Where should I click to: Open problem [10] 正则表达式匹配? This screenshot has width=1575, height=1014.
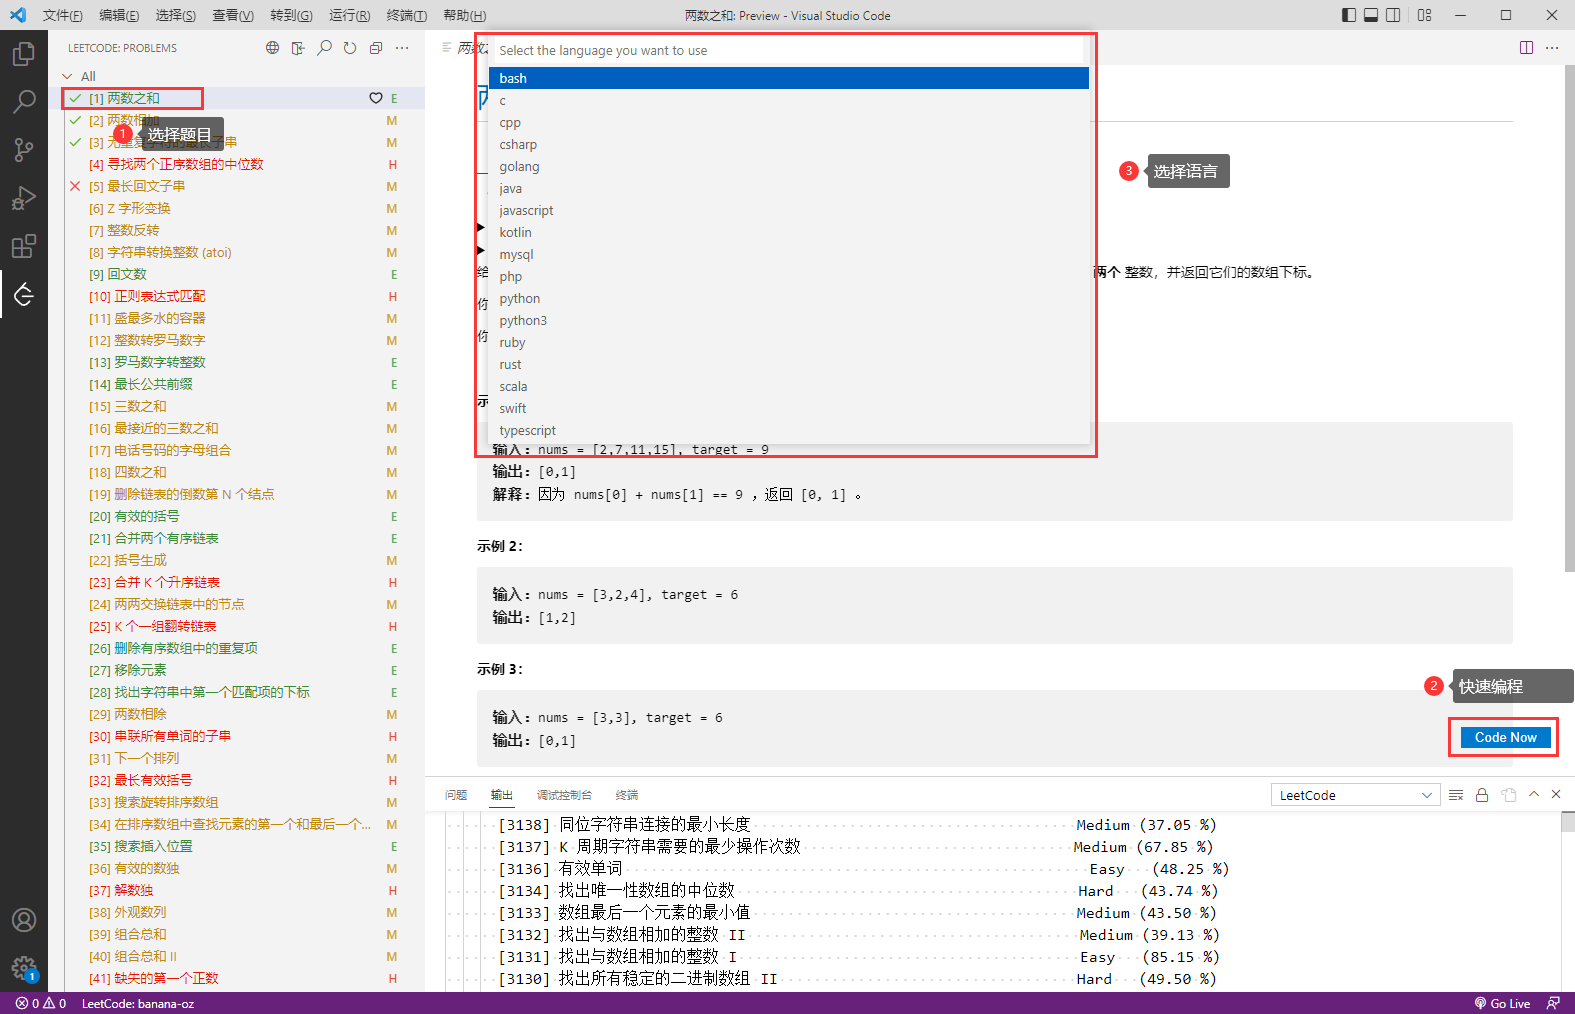pos(236,296)
